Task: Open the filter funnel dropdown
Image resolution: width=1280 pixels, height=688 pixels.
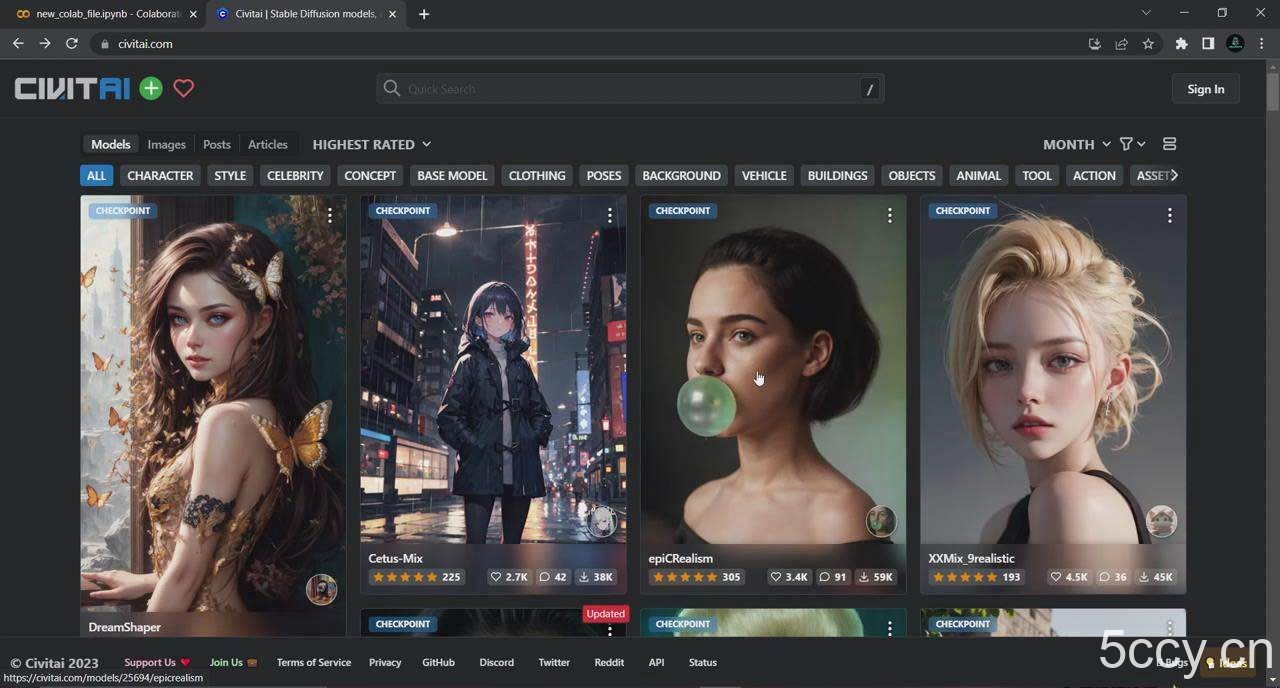Action: pos(1132,144)
